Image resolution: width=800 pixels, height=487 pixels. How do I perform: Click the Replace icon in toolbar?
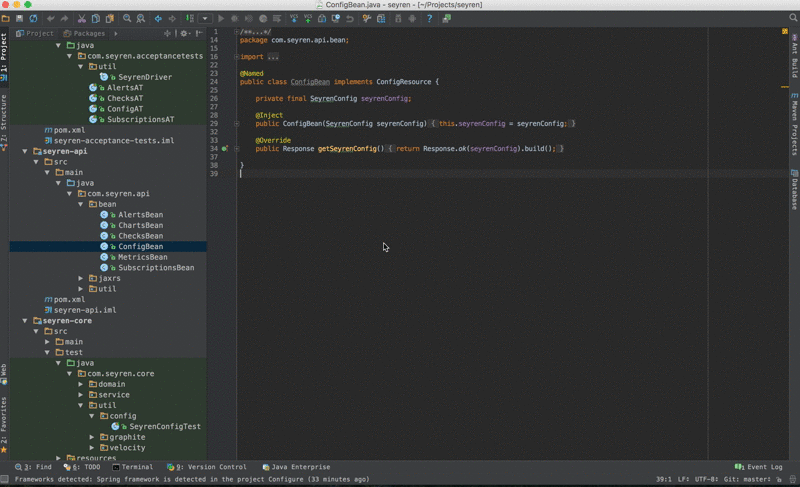(141, 18)
